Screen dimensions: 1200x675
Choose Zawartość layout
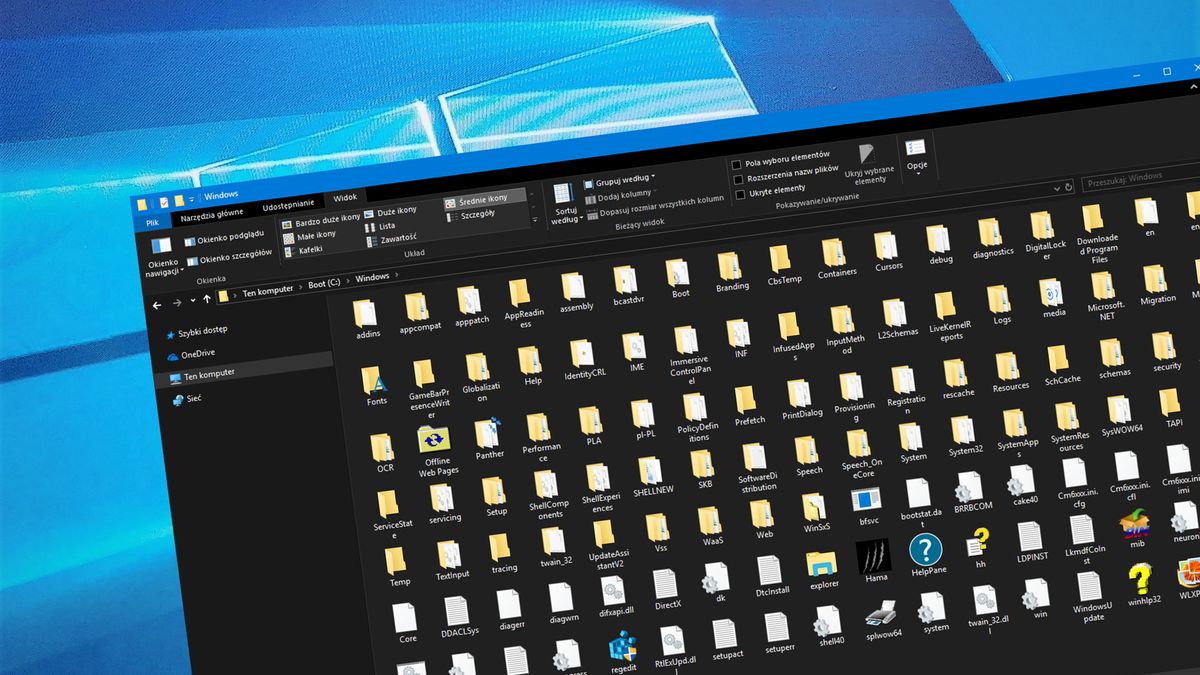coord(393,238)
